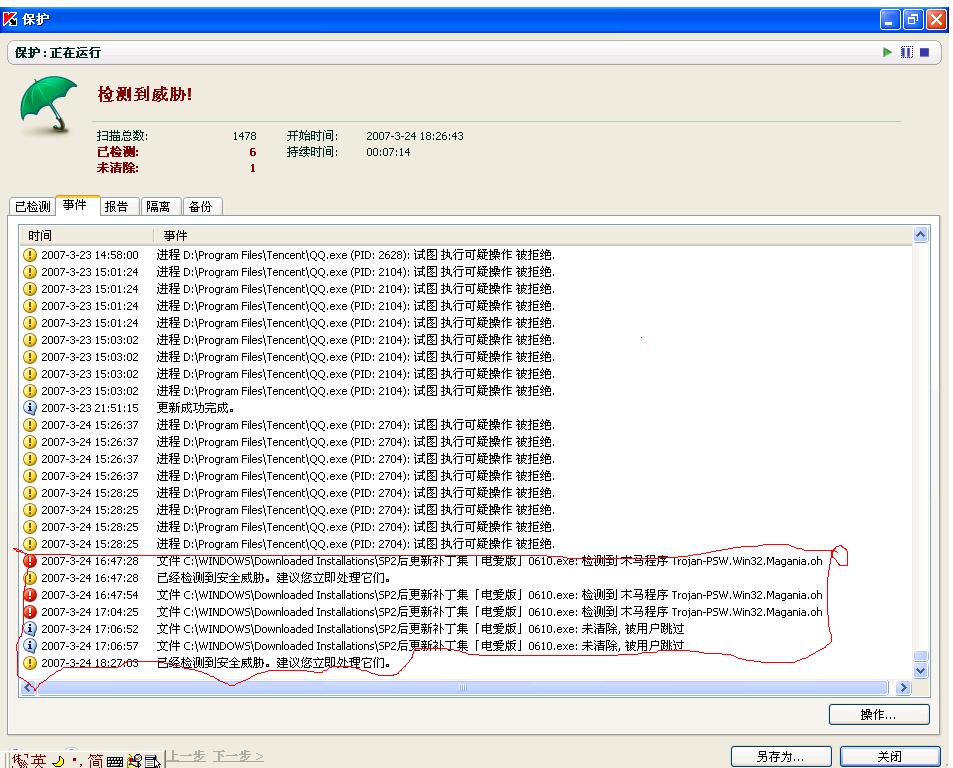Click the warning icon of the 14:58:00 event
953x768 pixels.
pos(30,255)
